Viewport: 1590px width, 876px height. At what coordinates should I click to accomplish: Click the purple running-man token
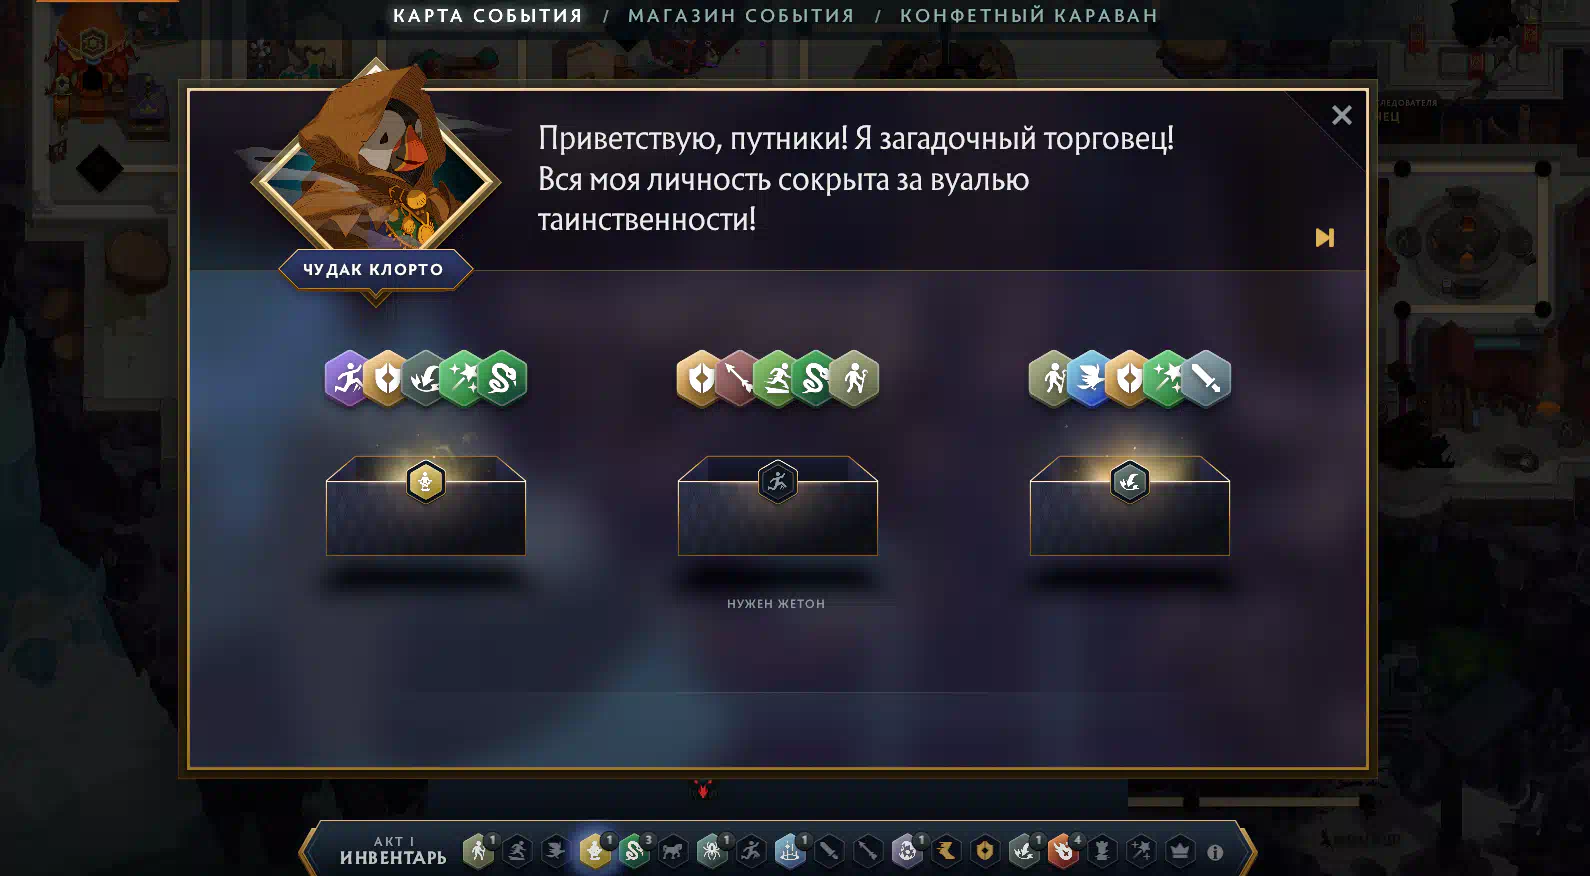pos(347,378)
